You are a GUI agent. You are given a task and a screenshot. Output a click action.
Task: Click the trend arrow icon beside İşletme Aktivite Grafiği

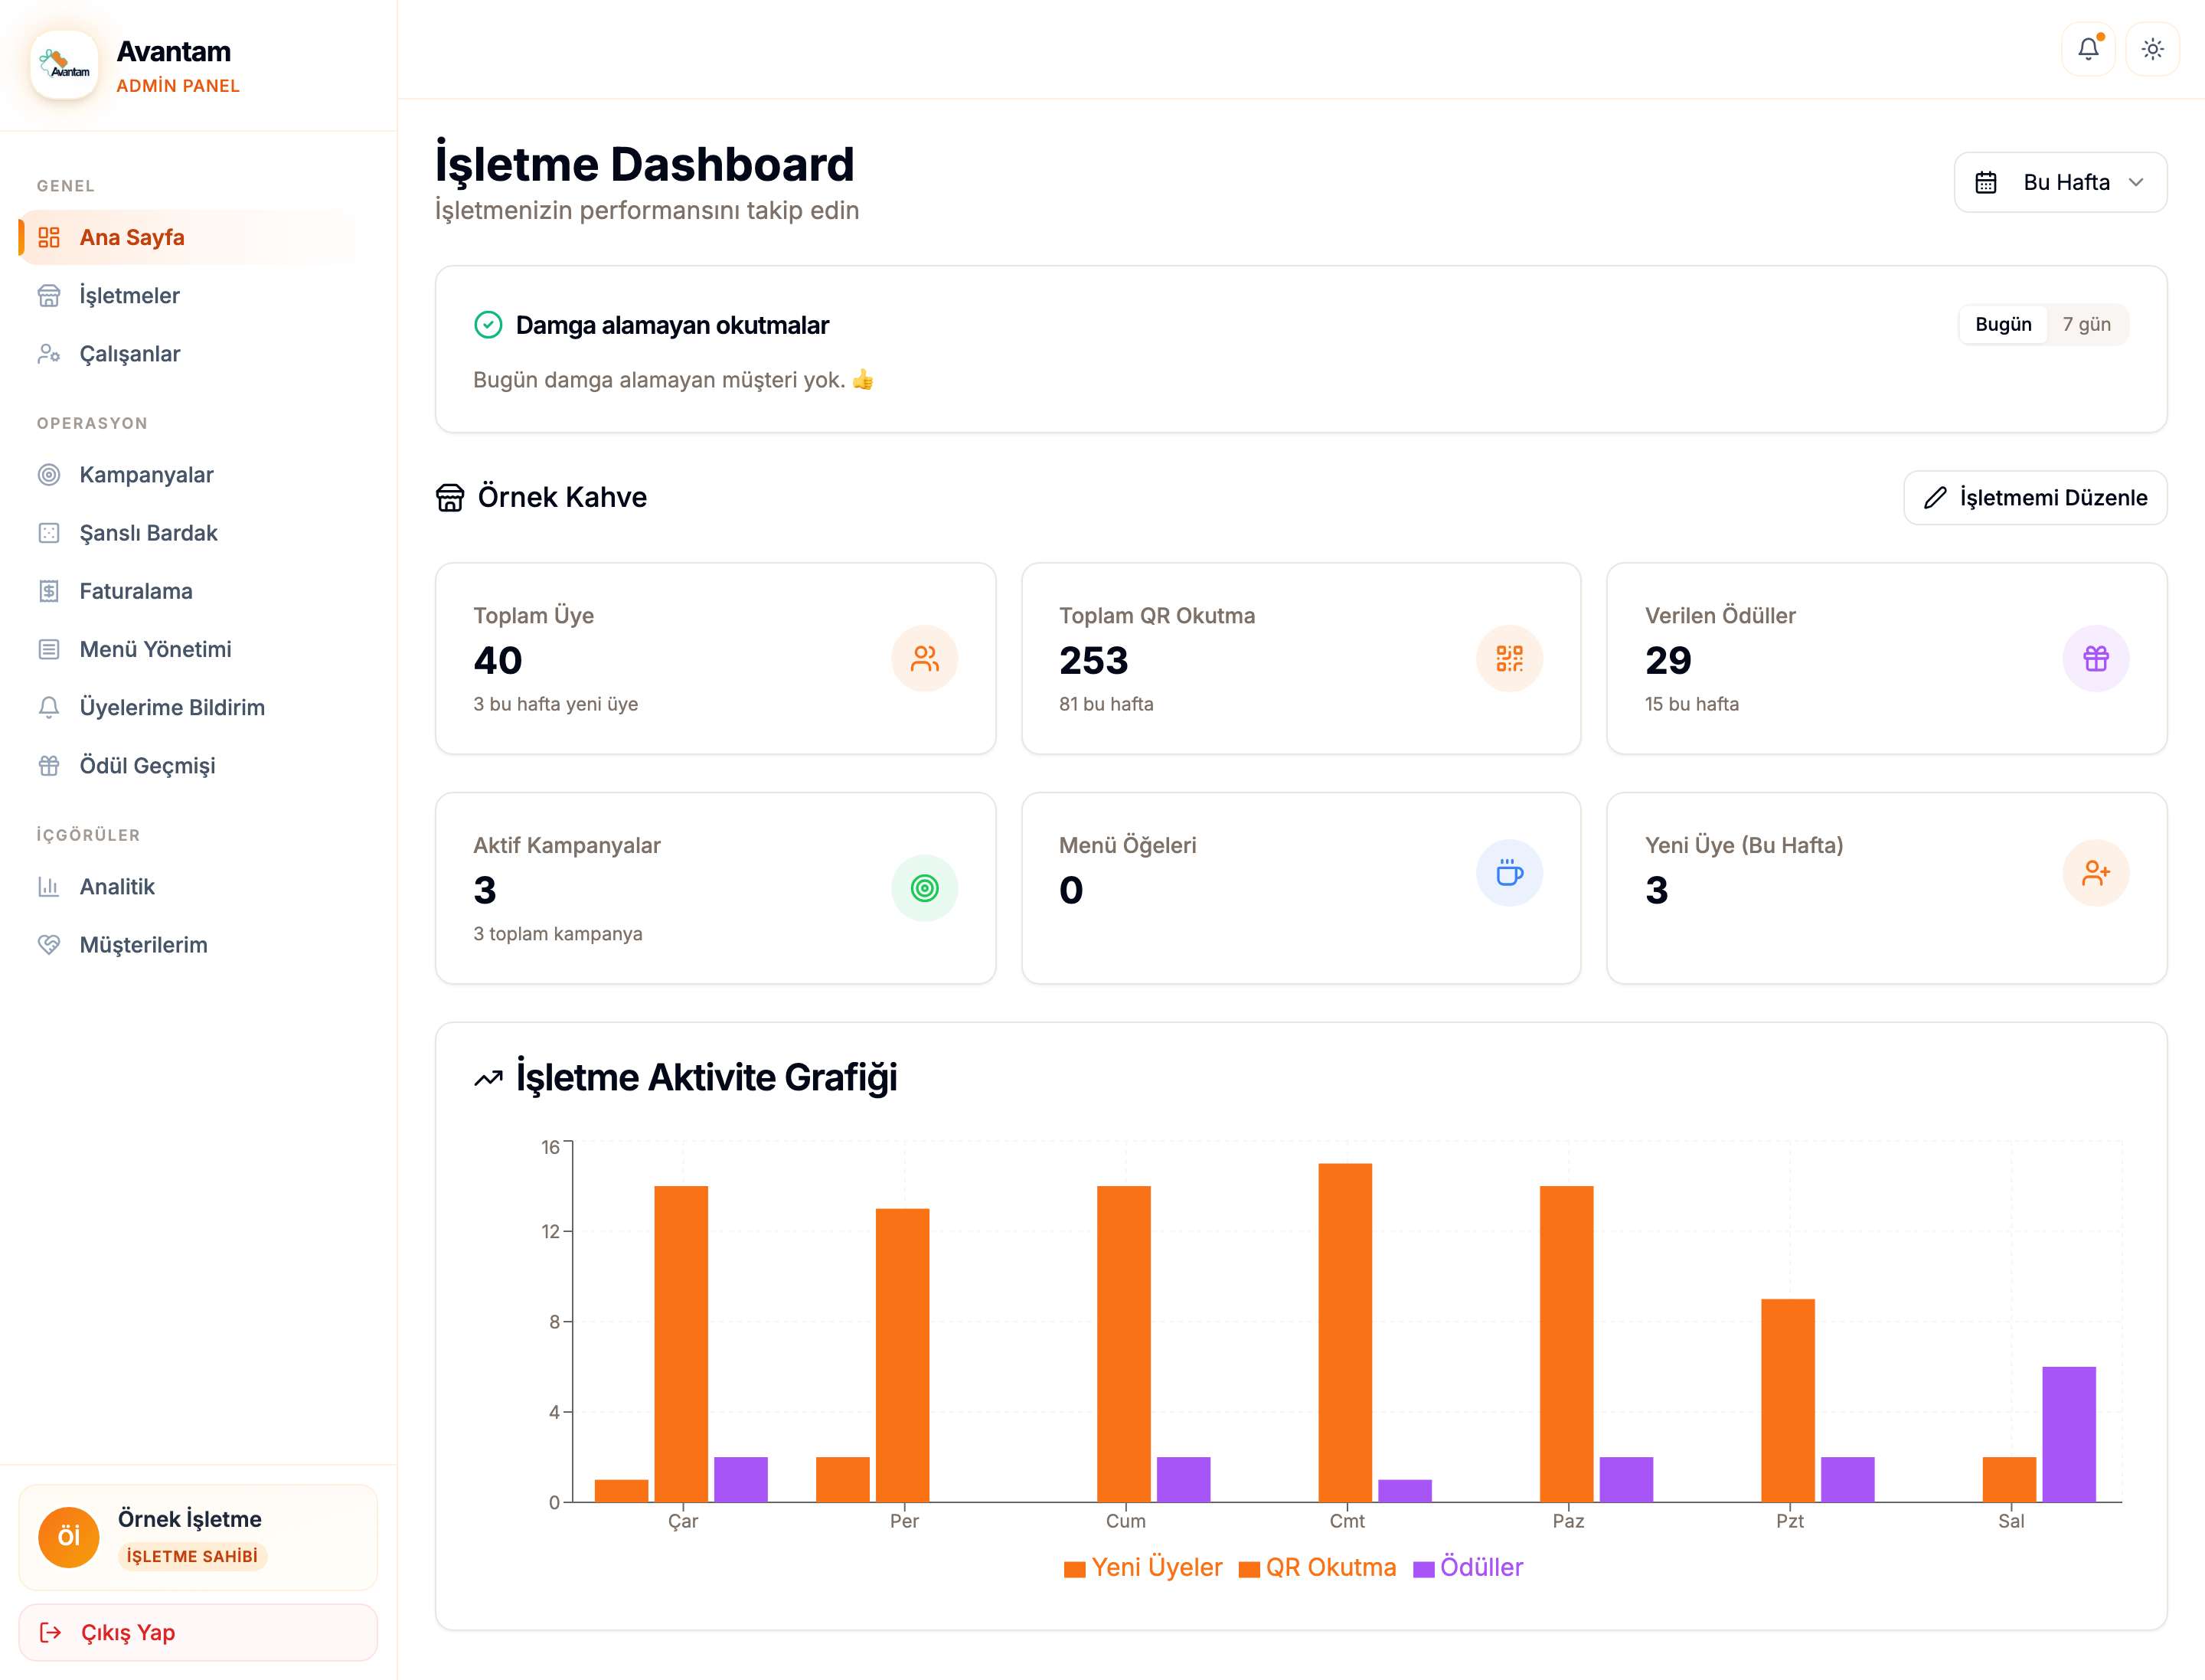pyautogui.click(x=488, y=1078)
